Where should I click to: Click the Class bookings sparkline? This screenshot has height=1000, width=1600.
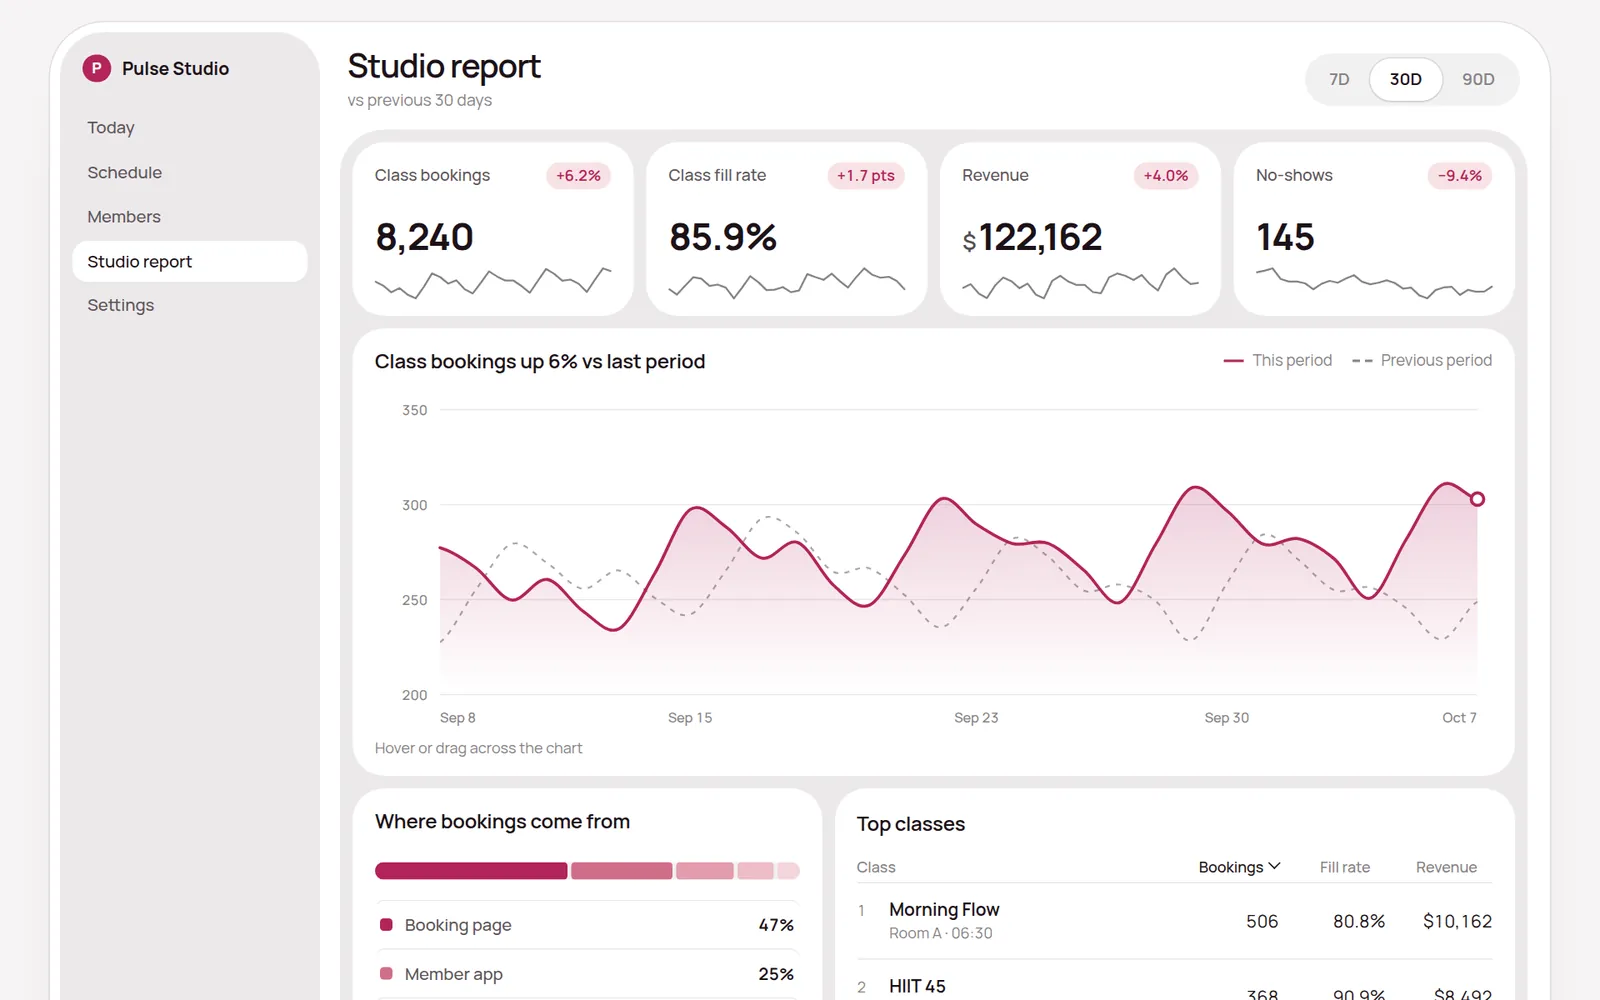point(493,283)
